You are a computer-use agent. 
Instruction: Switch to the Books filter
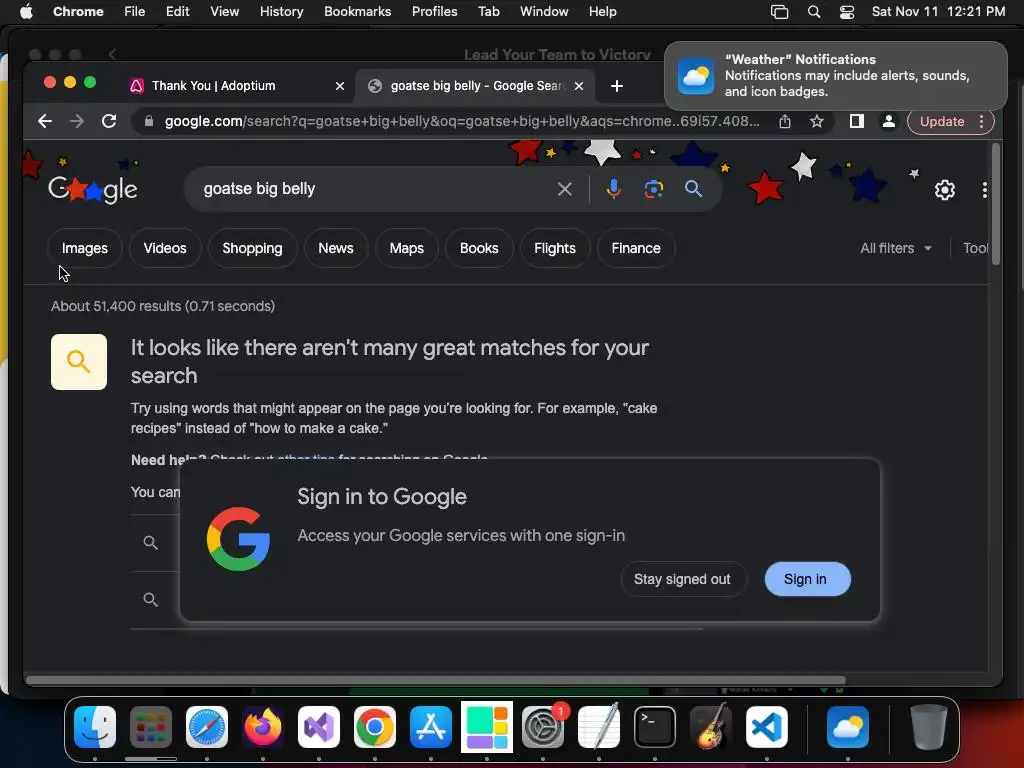click(x=479, y=248)
